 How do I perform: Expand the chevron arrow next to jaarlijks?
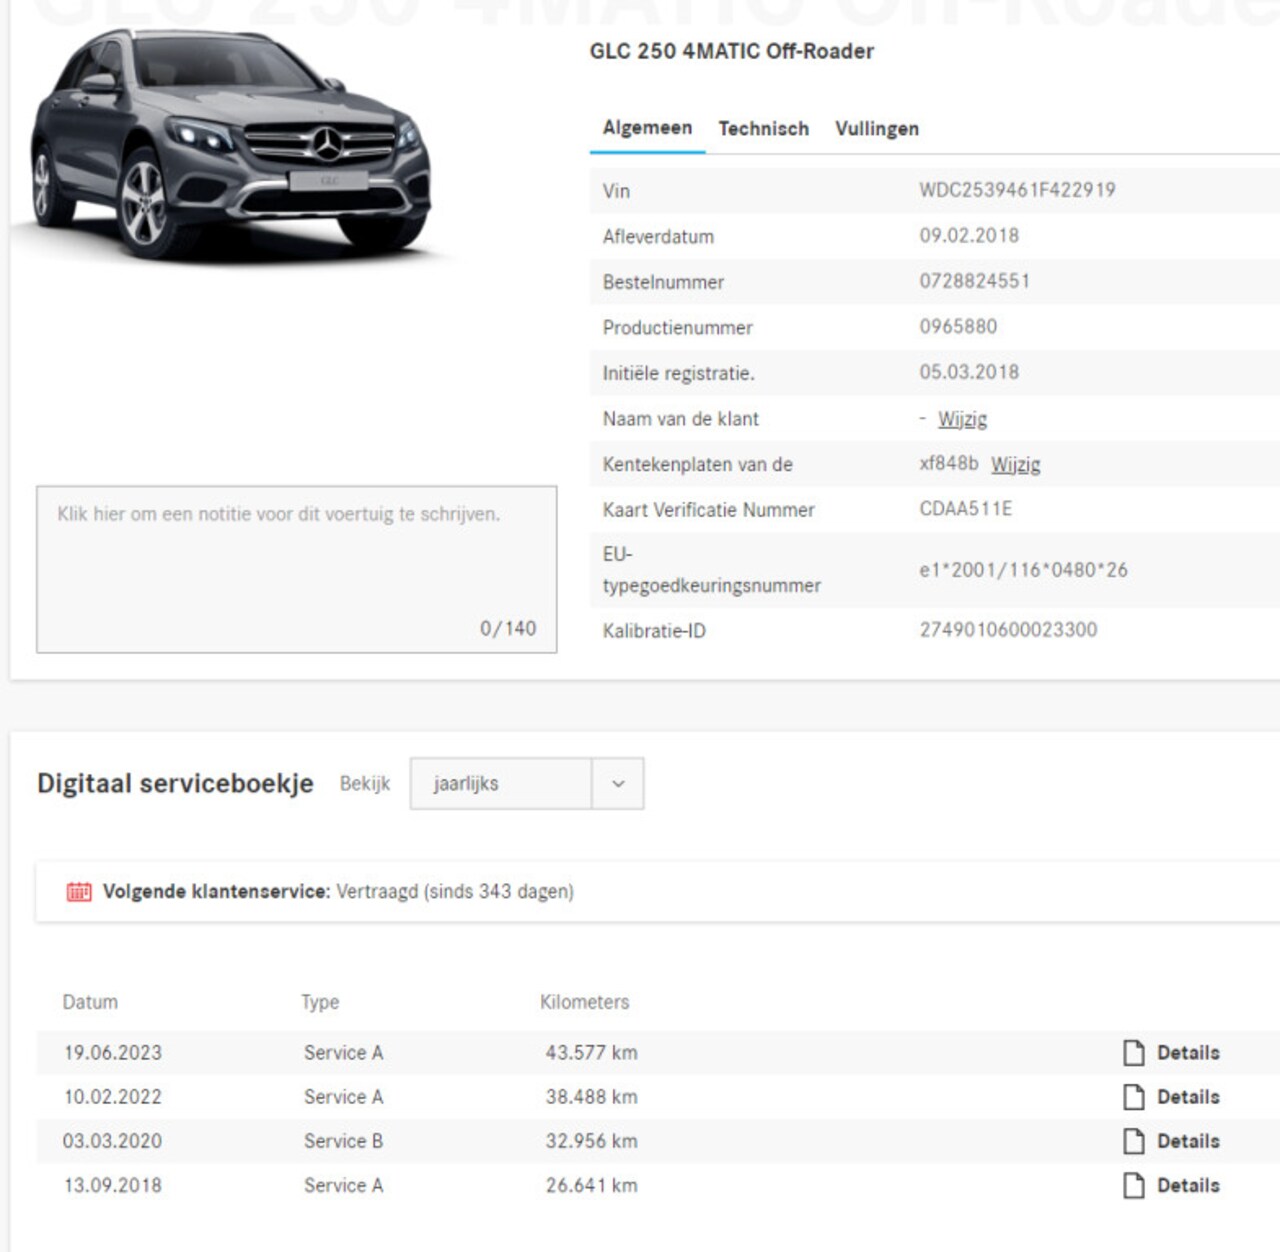pos(618,784)
